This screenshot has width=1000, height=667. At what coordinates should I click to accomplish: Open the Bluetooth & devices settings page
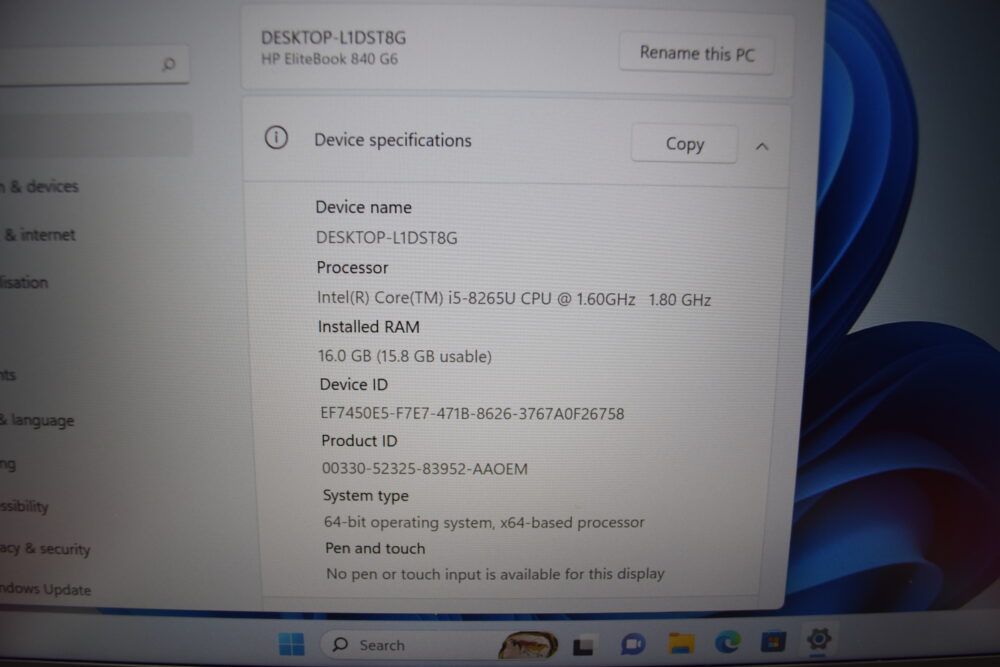pos(40,186)
